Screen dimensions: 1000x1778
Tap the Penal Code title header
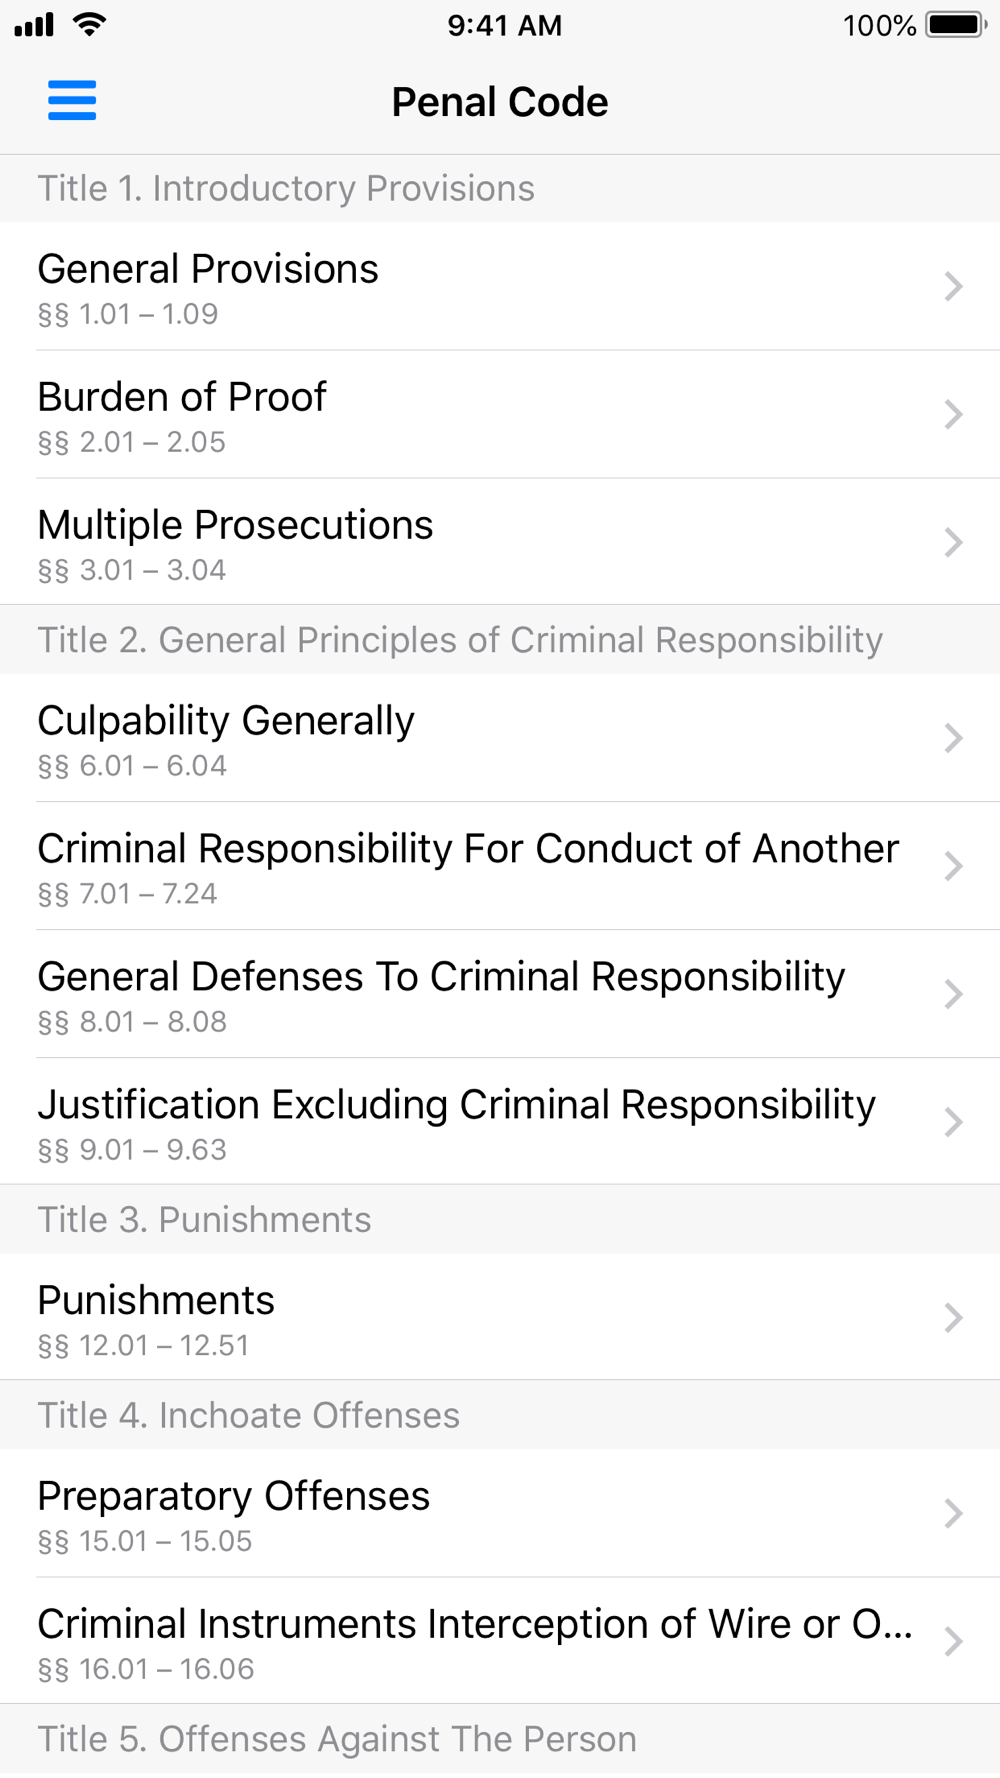tap(500, 102)
